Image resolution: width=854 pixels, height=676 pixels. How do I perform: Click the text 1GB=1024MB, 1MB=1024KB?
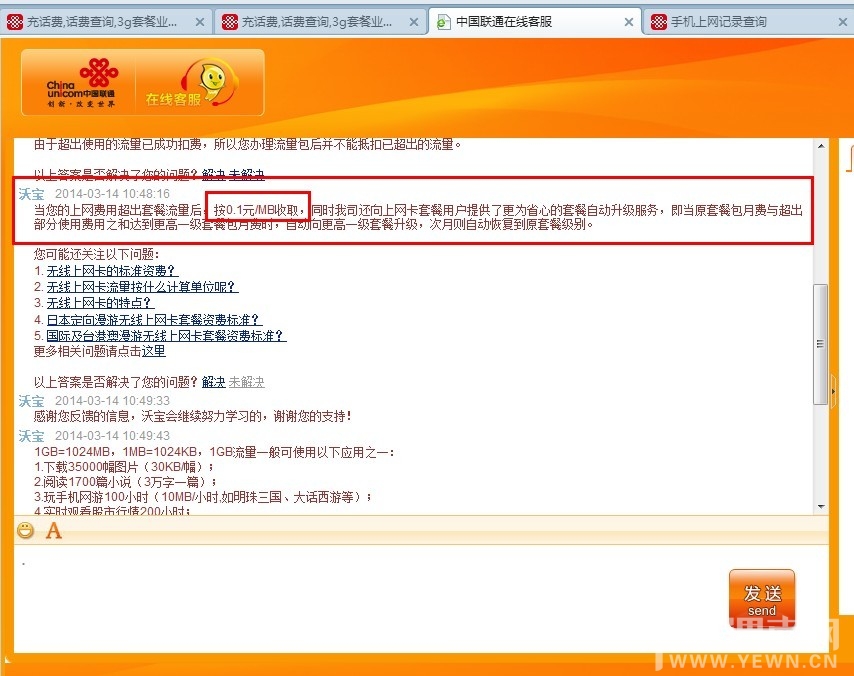116,452
